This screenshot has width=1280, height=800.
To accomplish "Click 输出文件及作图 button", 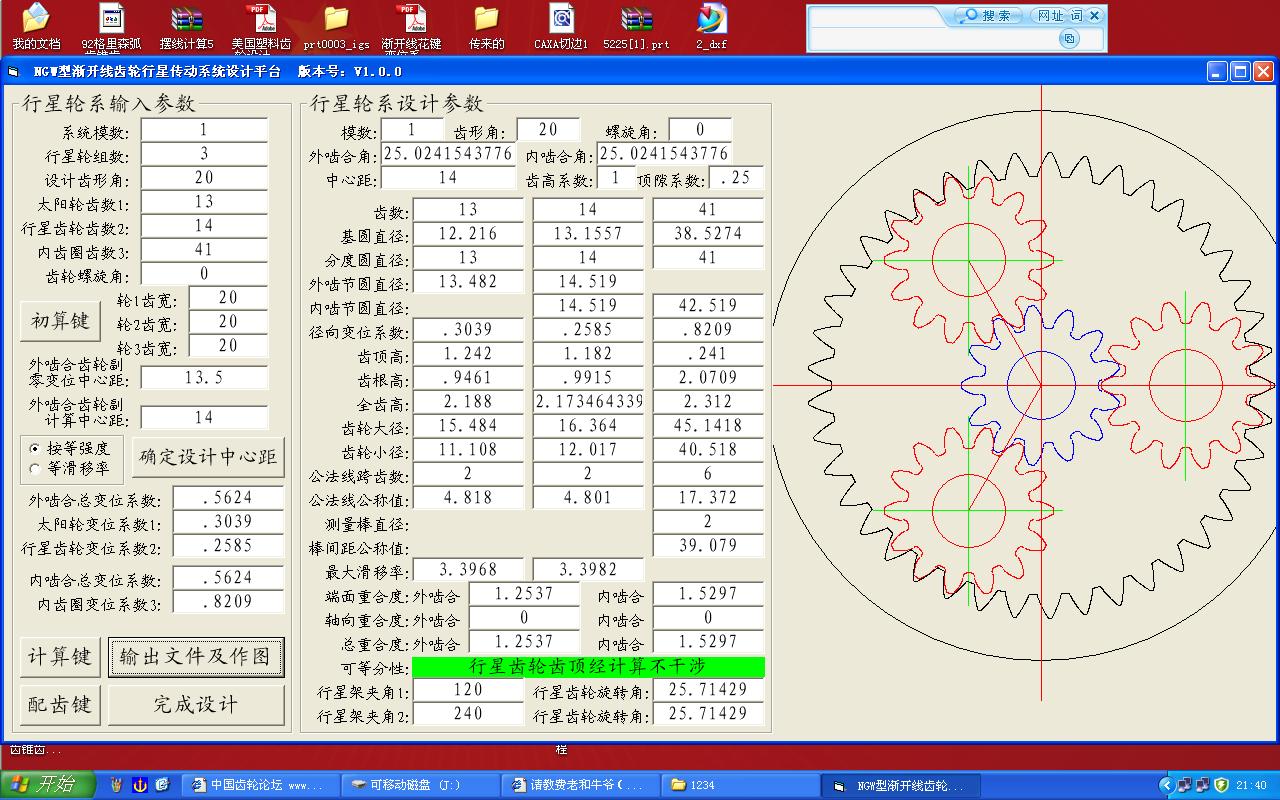I will [x=196, y=657].
